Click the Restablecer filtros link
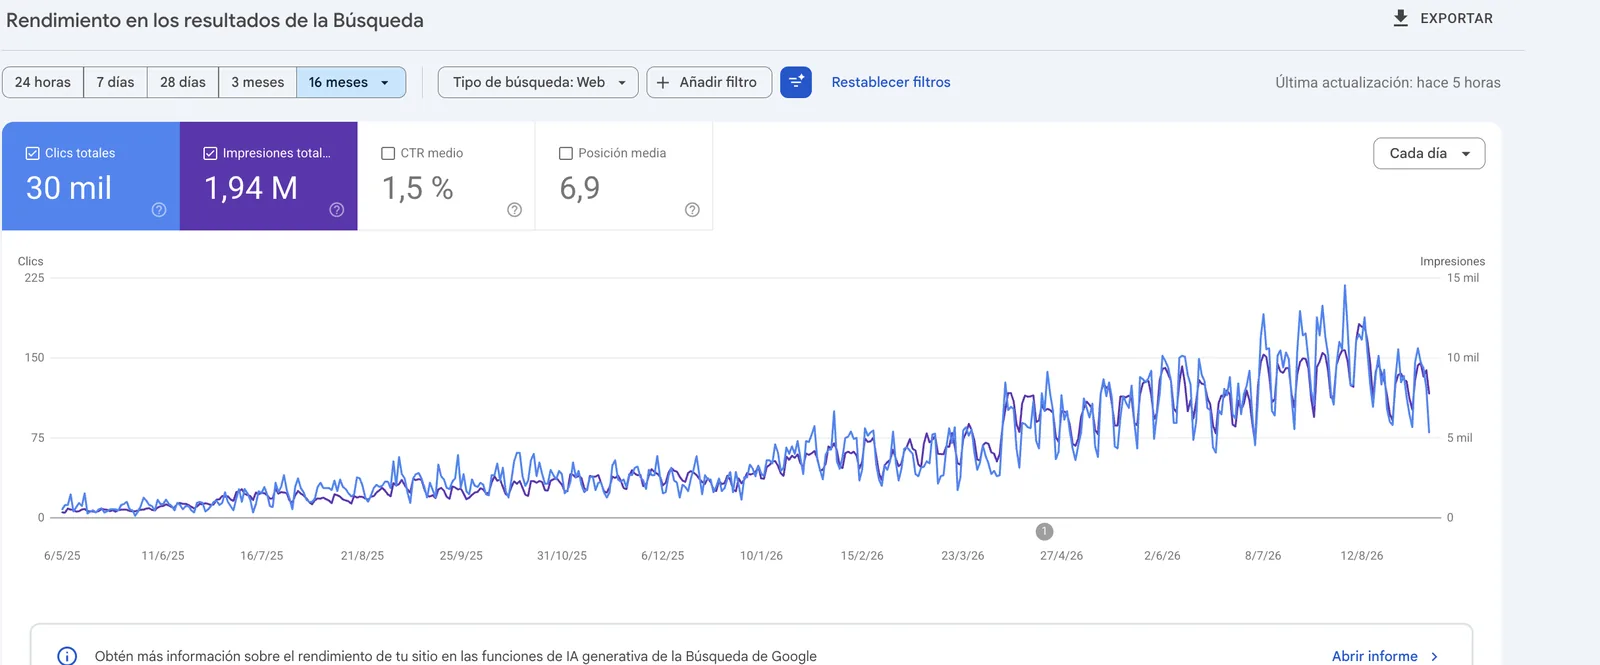 click(891, 82)
